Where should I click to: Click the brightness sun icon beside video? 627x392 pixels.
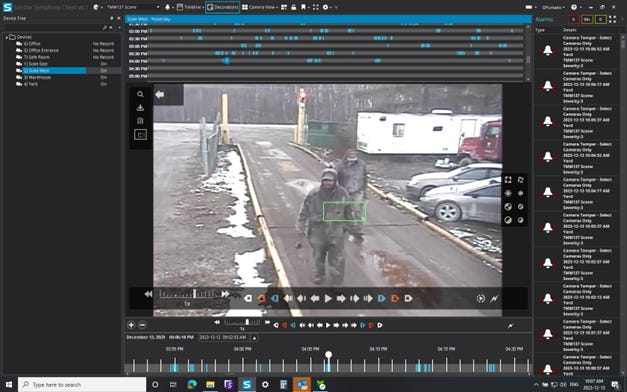508,193
